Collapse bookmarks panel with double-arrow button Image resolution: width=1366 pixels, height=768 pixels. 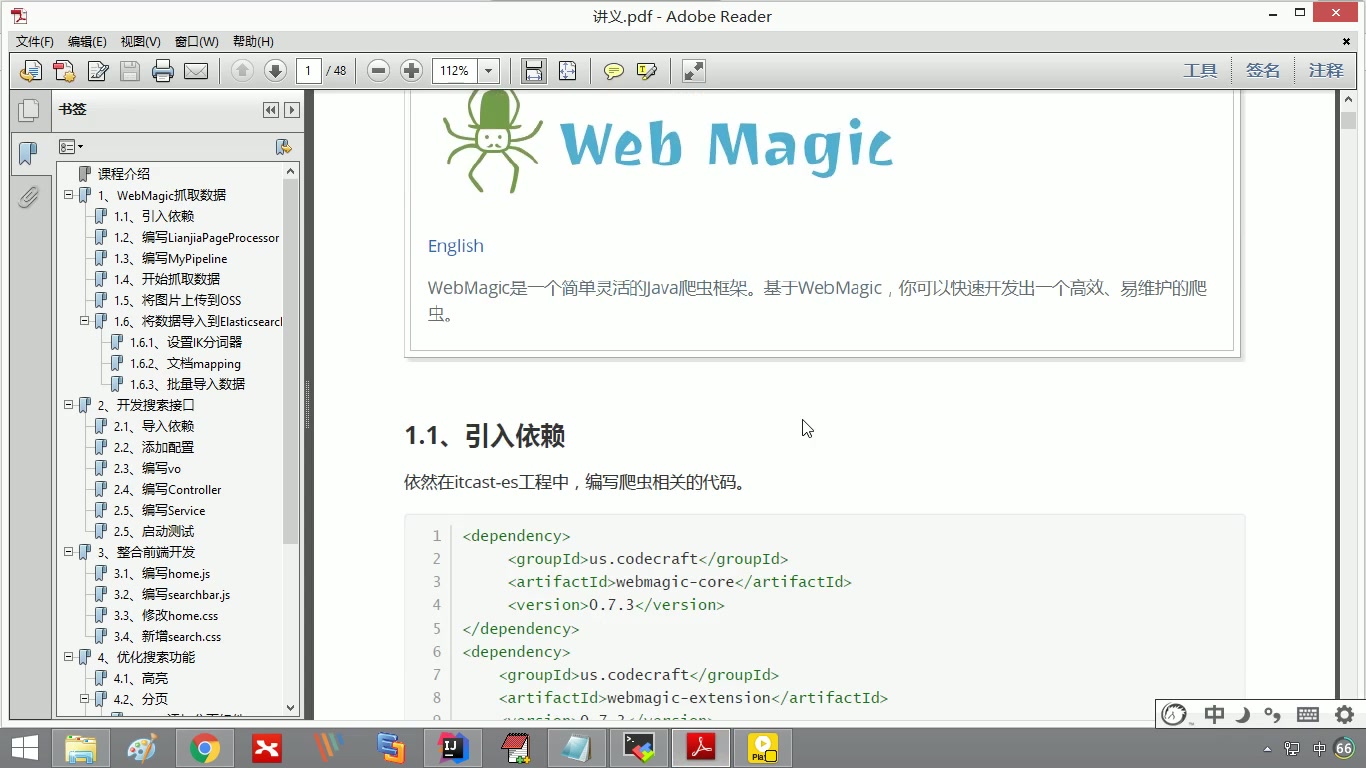coord(271,110)
